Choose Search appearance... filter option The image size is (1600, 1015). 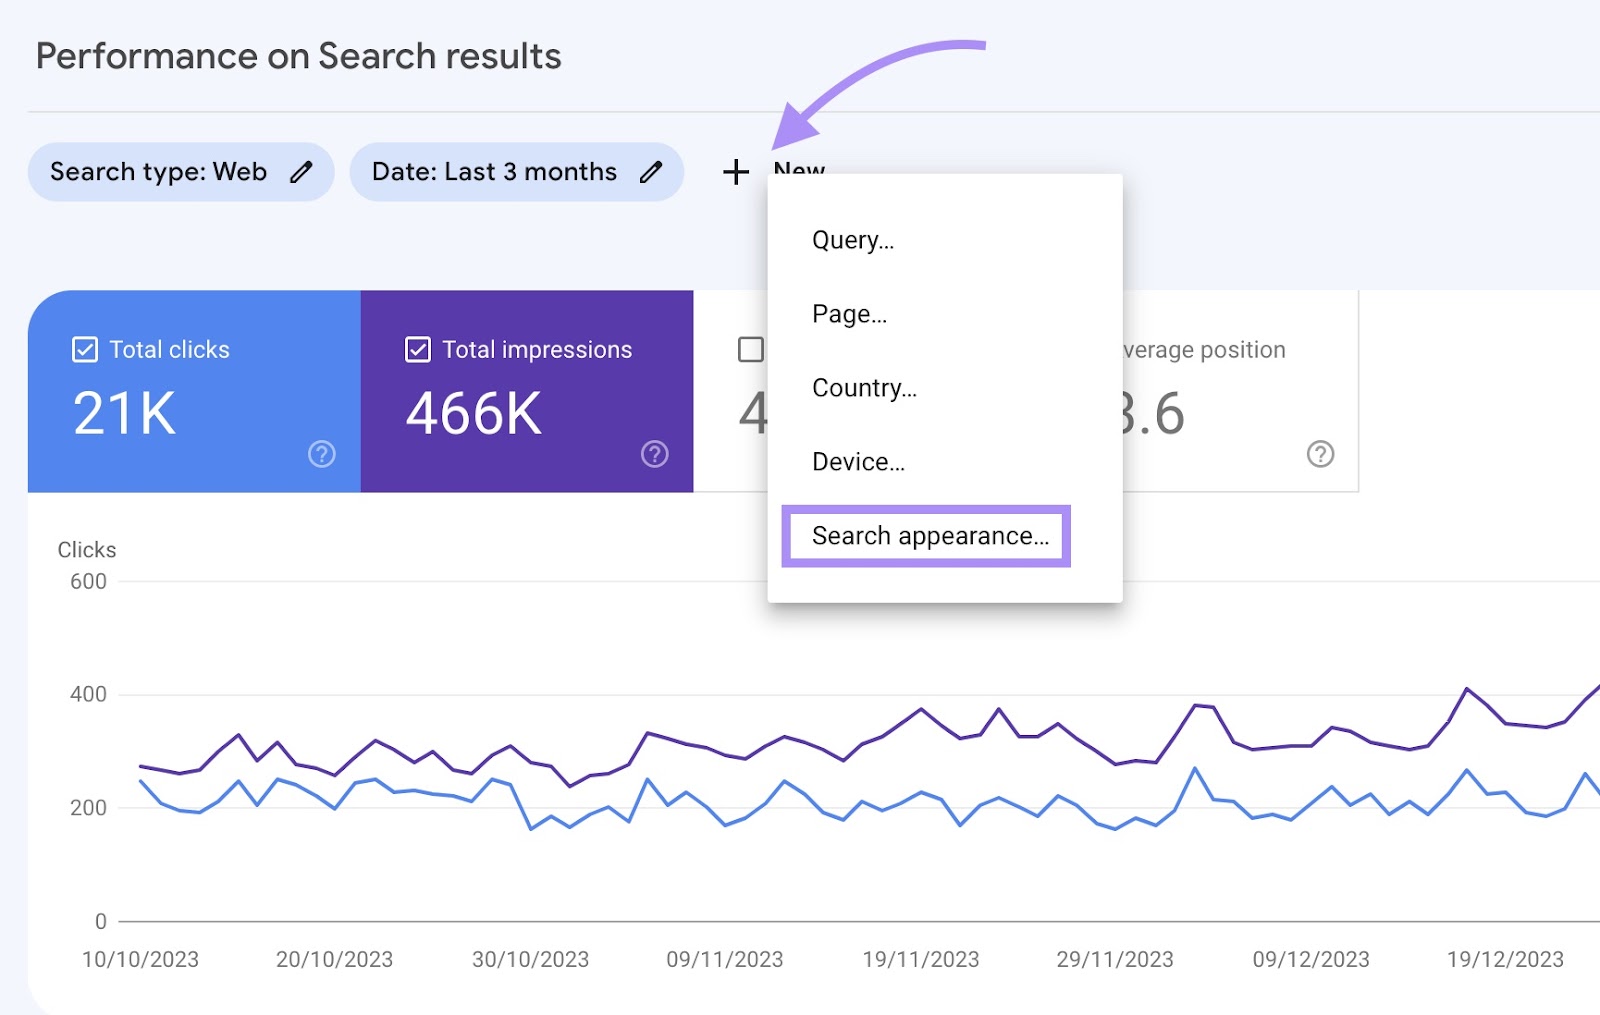coord(929,536)
